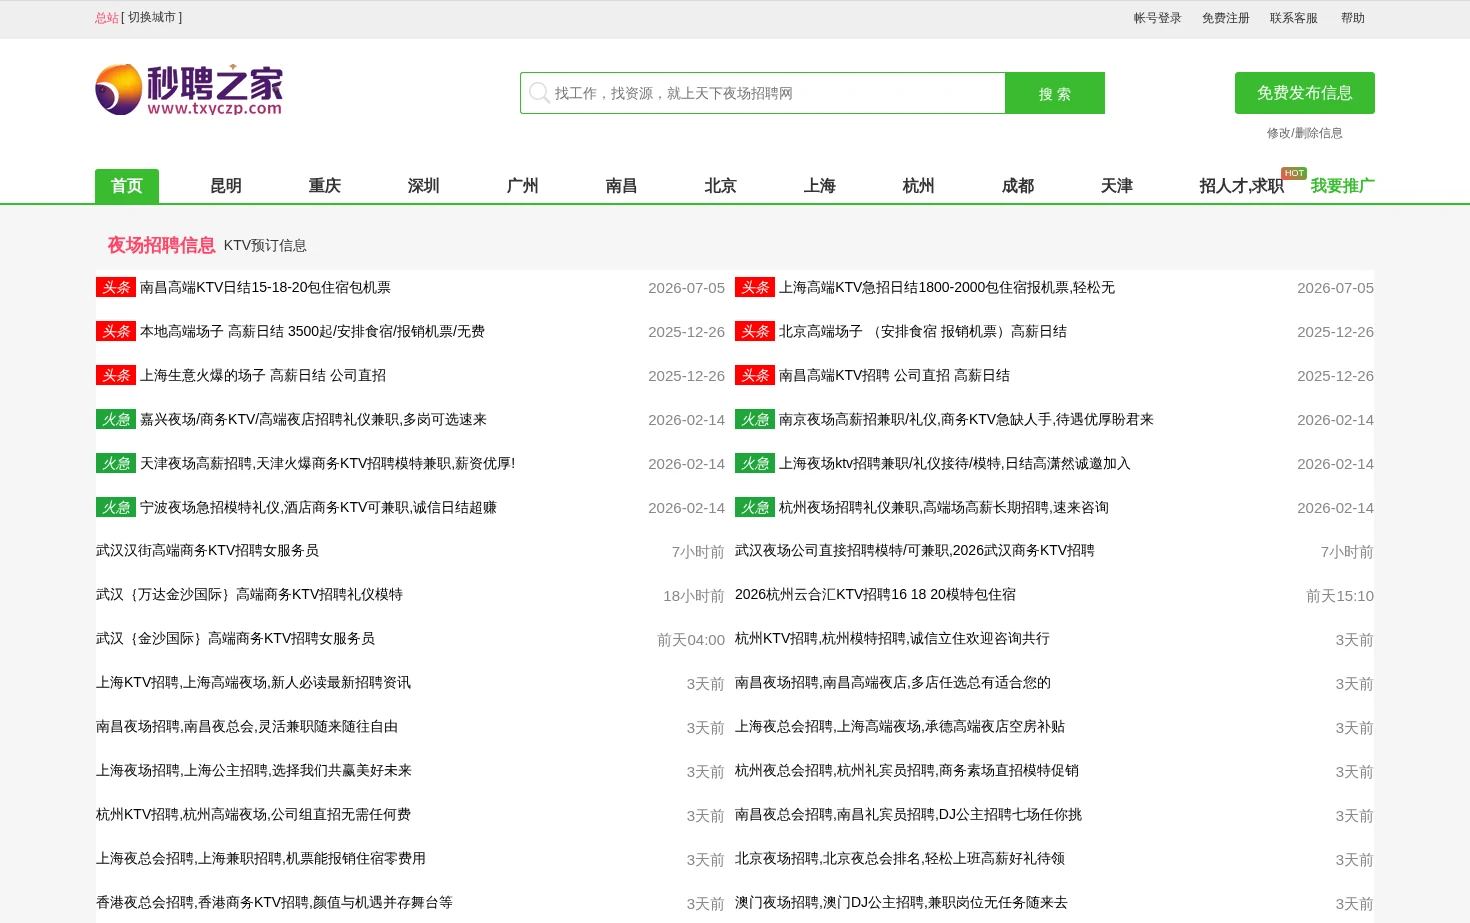This screenshot has width=1470, height=923.
Task: Open listing 香港夜总会招聘,香港商务KTV招聘
Action: (x=274, y=902)
